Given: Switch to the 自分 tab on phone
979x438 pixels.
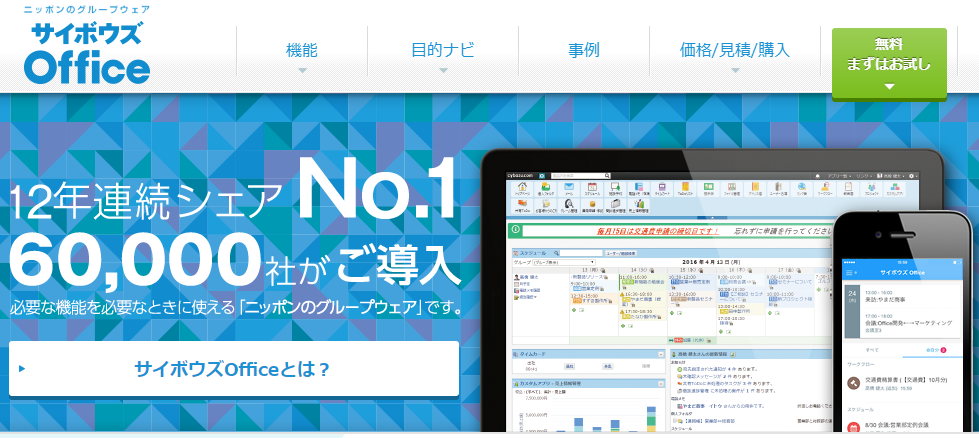Looking at the screenshot, I should point(932,350).
